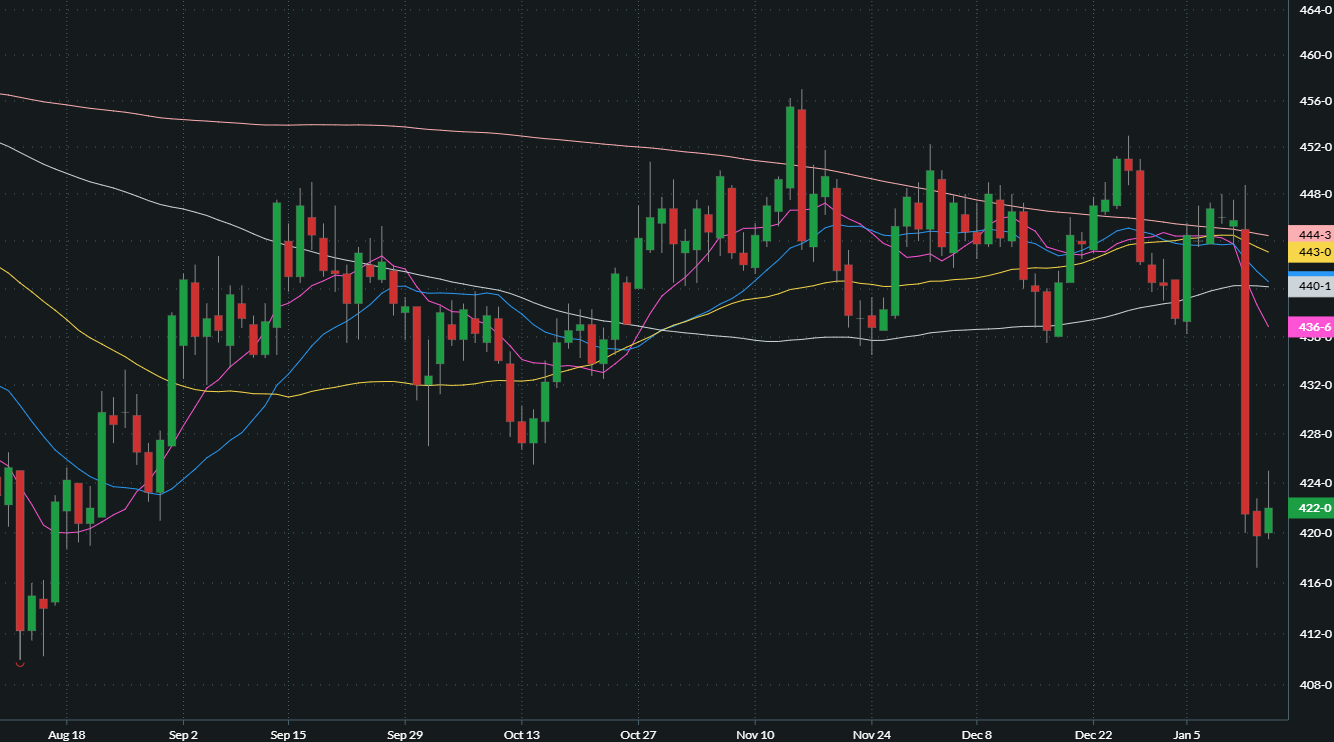The width and height of the screenshot is (1334, 742).
Task: Click the Aug 18 date axis label
Action: 66,734
